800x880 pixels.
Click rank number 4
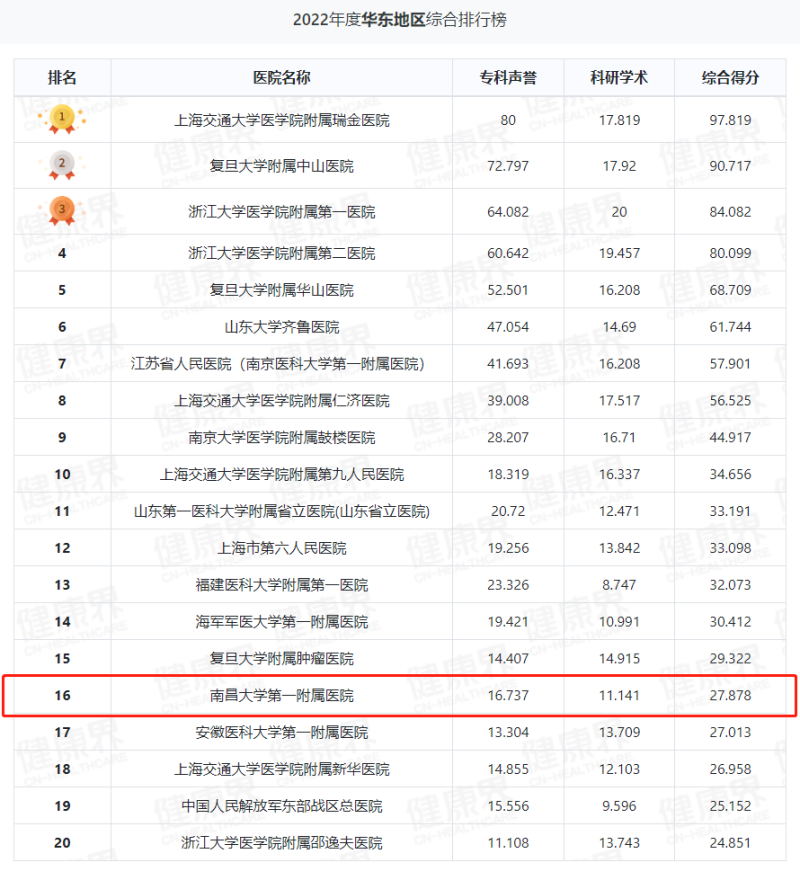(x=62, y=253)
